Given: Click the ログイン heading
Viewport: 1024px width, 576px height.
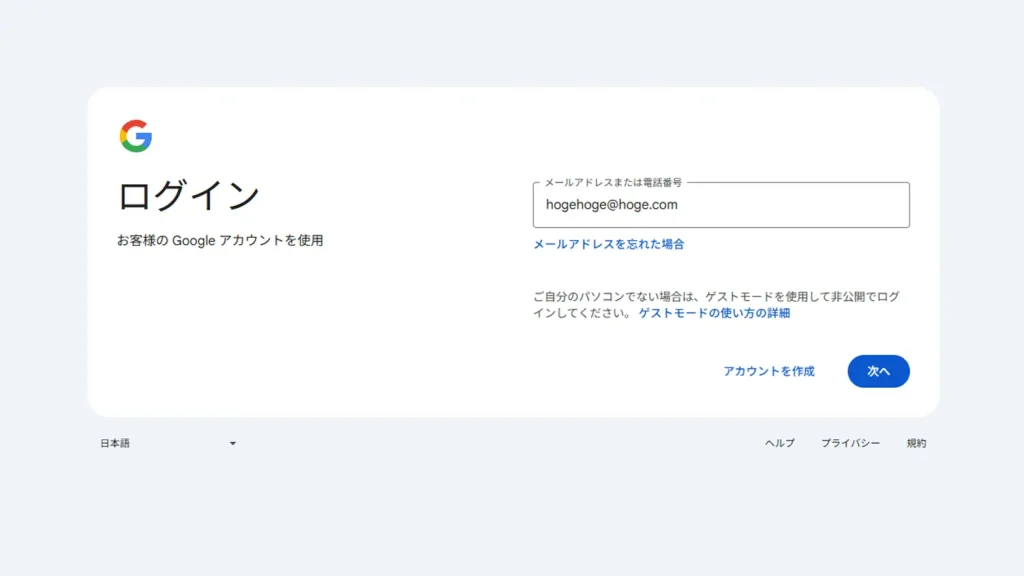Looking at the screenshot, I should (x=188, y=195).
